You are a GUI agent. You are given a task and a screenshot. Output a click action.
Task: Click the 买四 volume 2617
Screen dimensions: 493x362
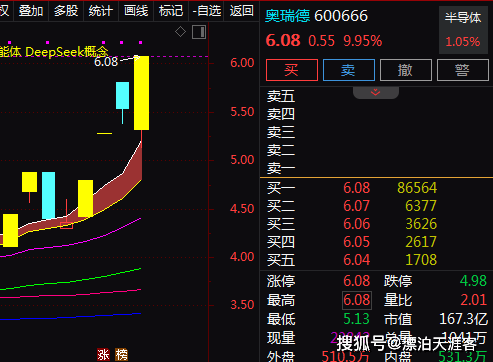pos(421,242)
